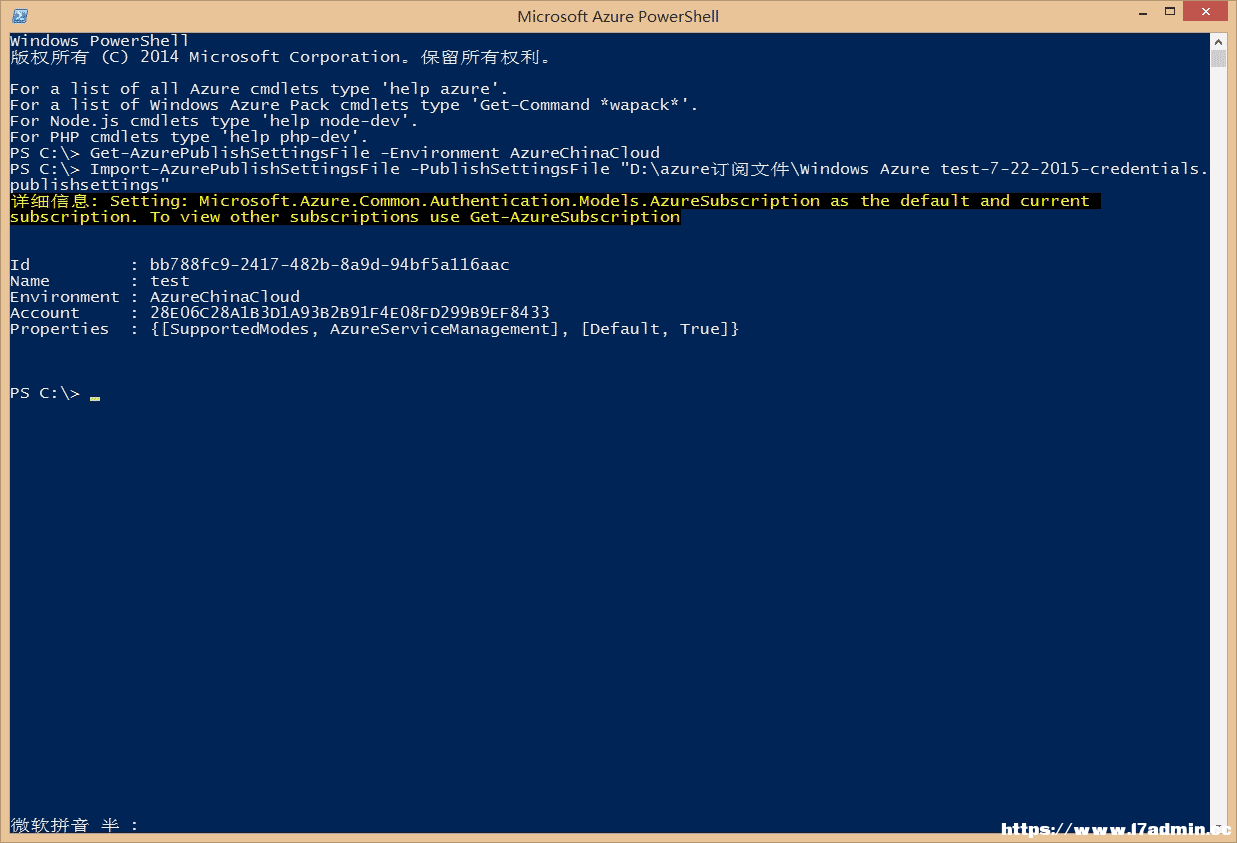Click the scrollbar down arrow
This screenshot has height=843, width=1237.
click(x=1218, y=824)
